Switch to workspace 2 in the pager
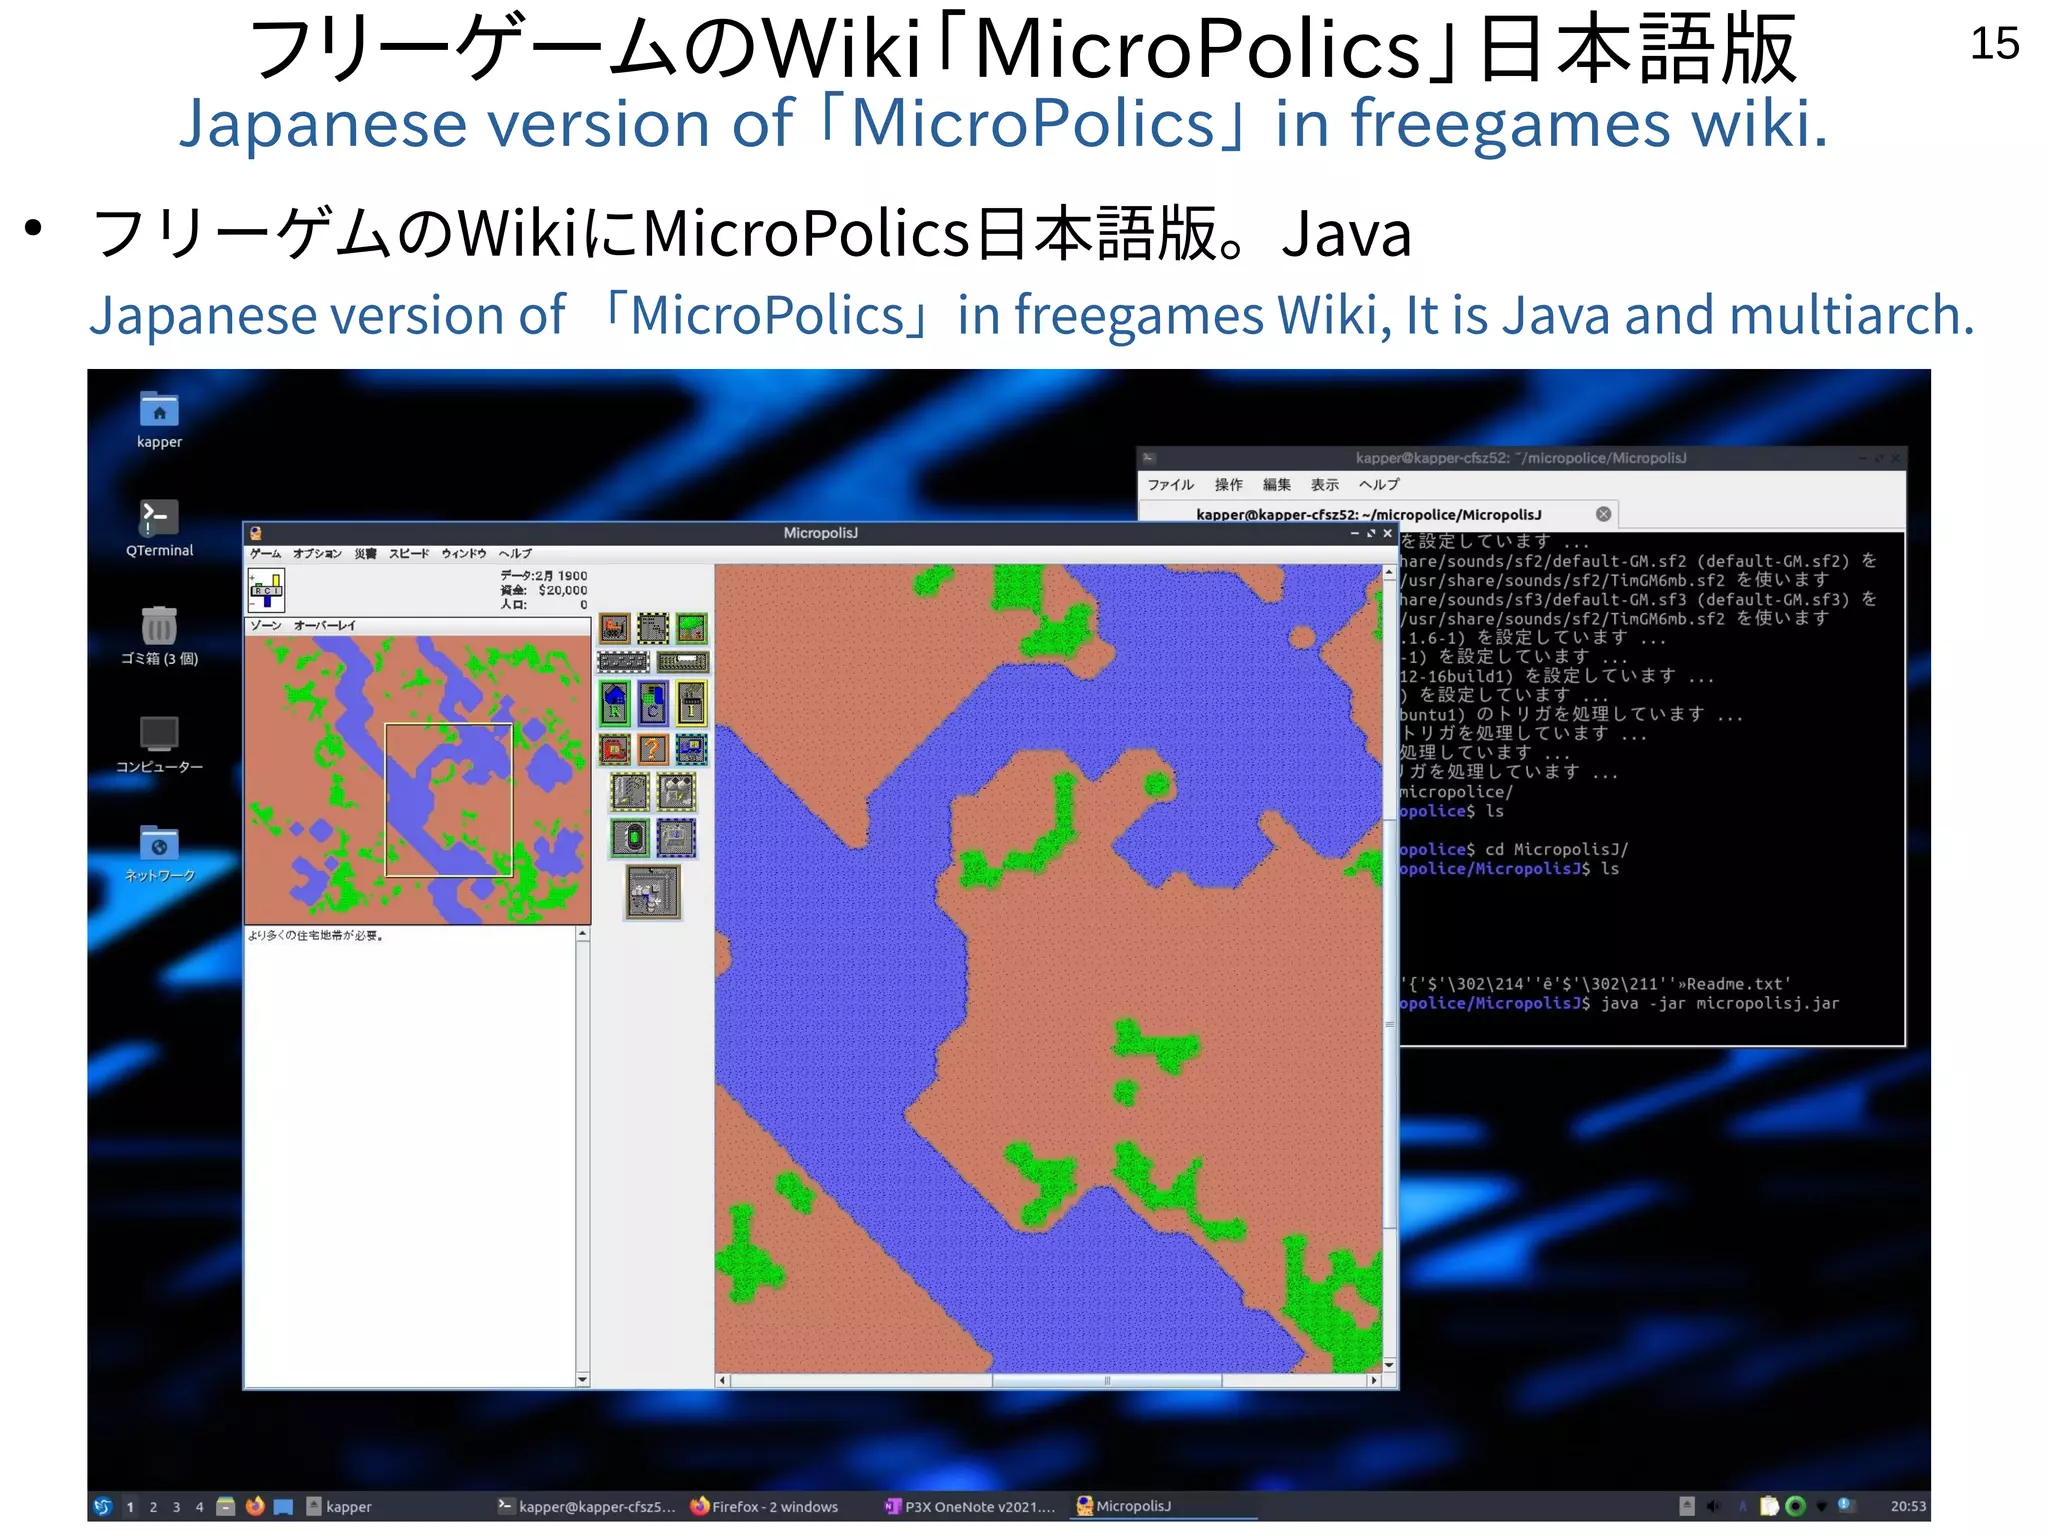Screen dimensions: 2048x1536 (153, 1507)
